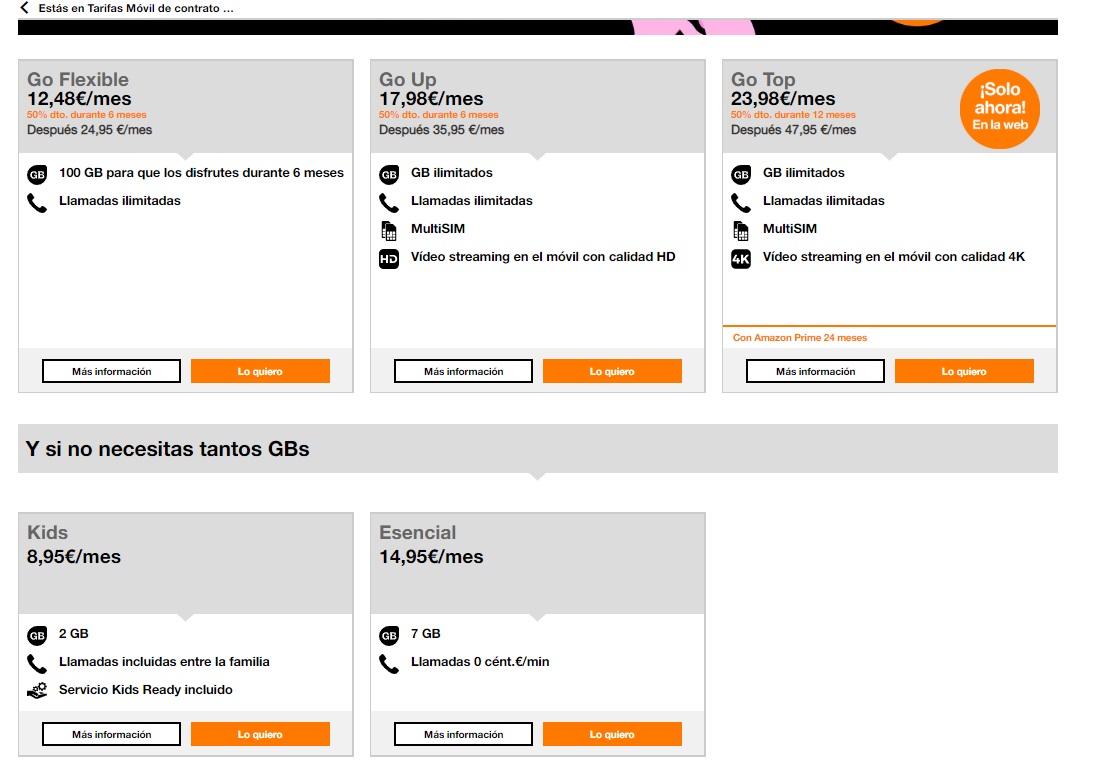Click the MultiSIM icon in Go Up card
The height and width of the screenshot is (781, 1108).
389,230
